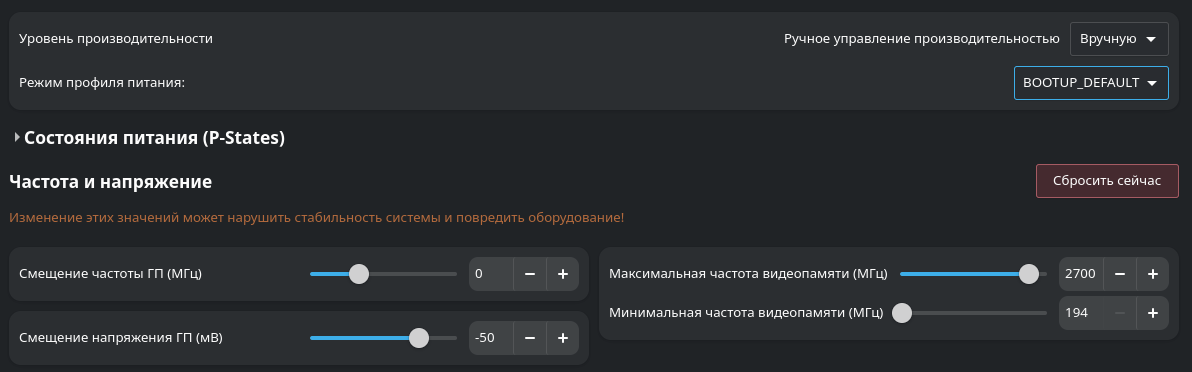The image size is (1192, 372).
Task: Focus the maximum memory frequency field showing 2700
Action: [x=1081, y=274]
